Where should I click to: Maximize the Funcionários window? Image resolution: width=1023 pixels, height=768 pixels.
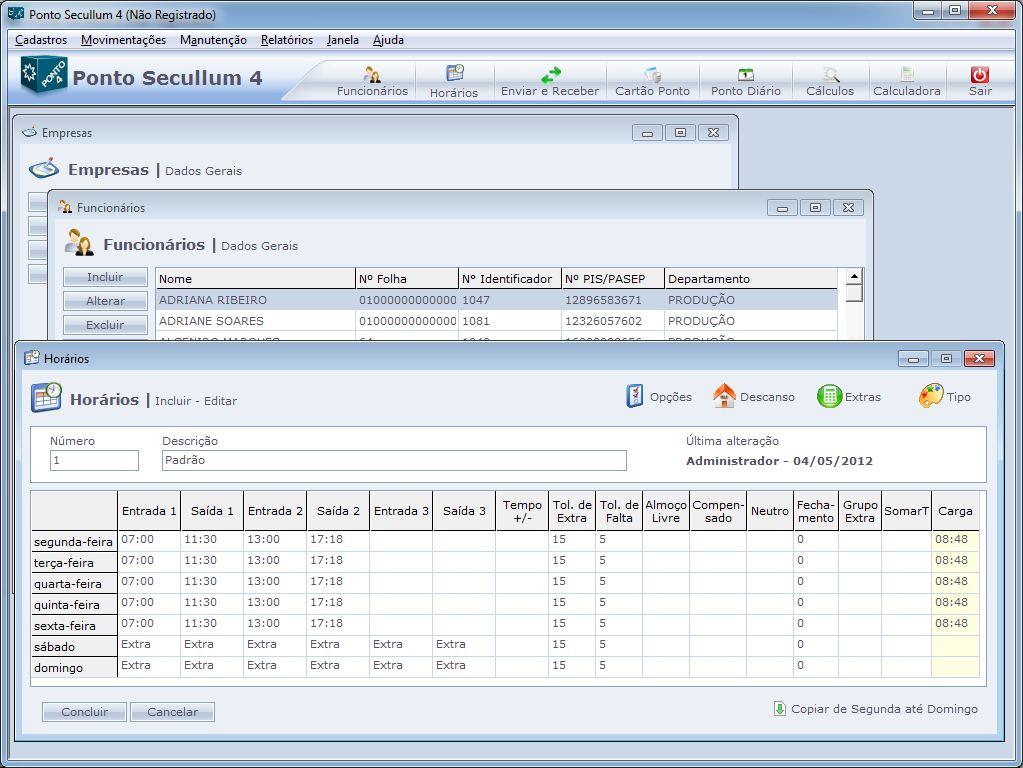point(816,207)
